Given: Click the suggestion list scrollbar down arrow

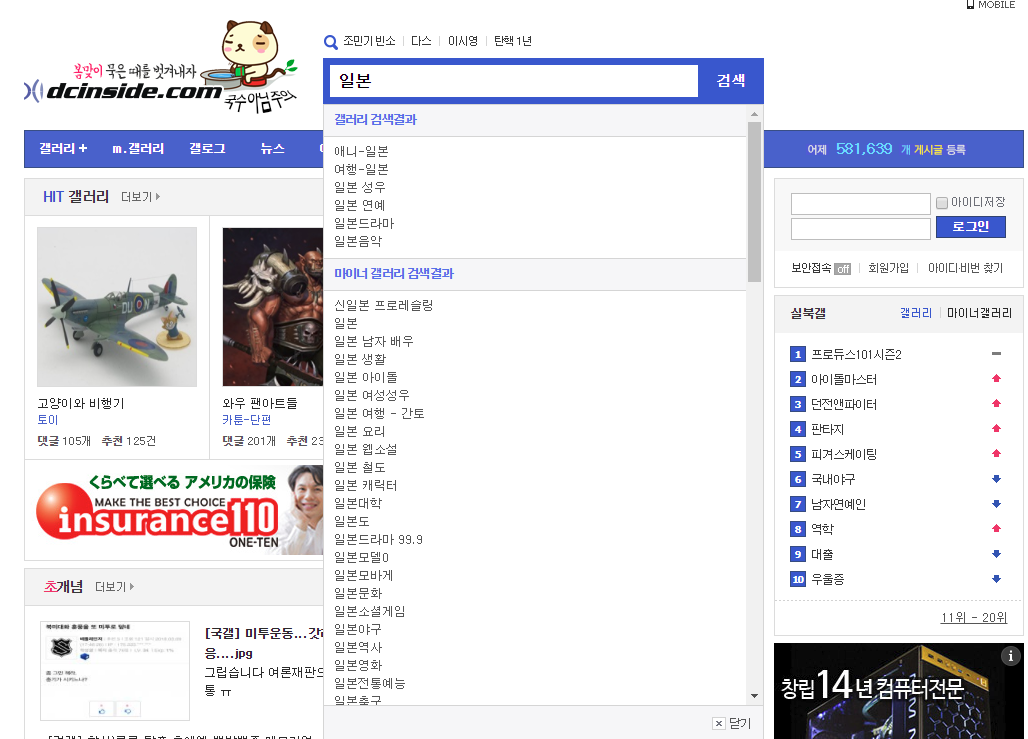Looking at the screenshot, I should click(x=754, y=696).
